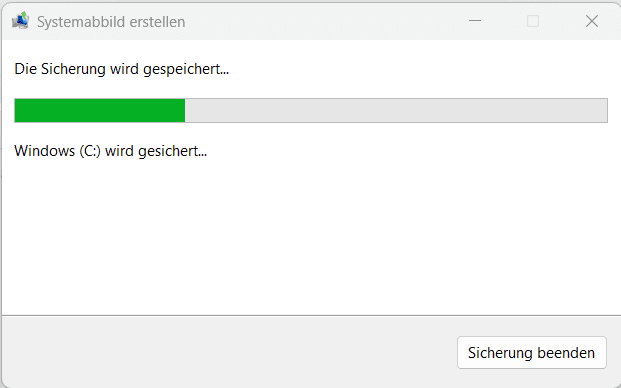The image size is (621, 388).
Task: Close the Systemabbild erstellen dialog
Action: coord(592,21)
